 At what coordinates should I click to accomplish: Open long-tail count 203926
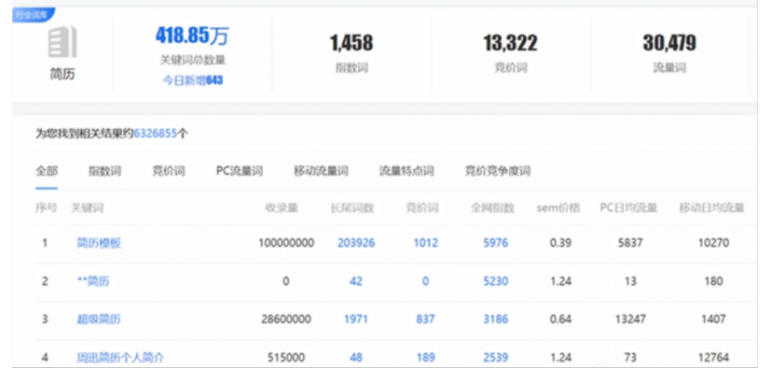356,243
